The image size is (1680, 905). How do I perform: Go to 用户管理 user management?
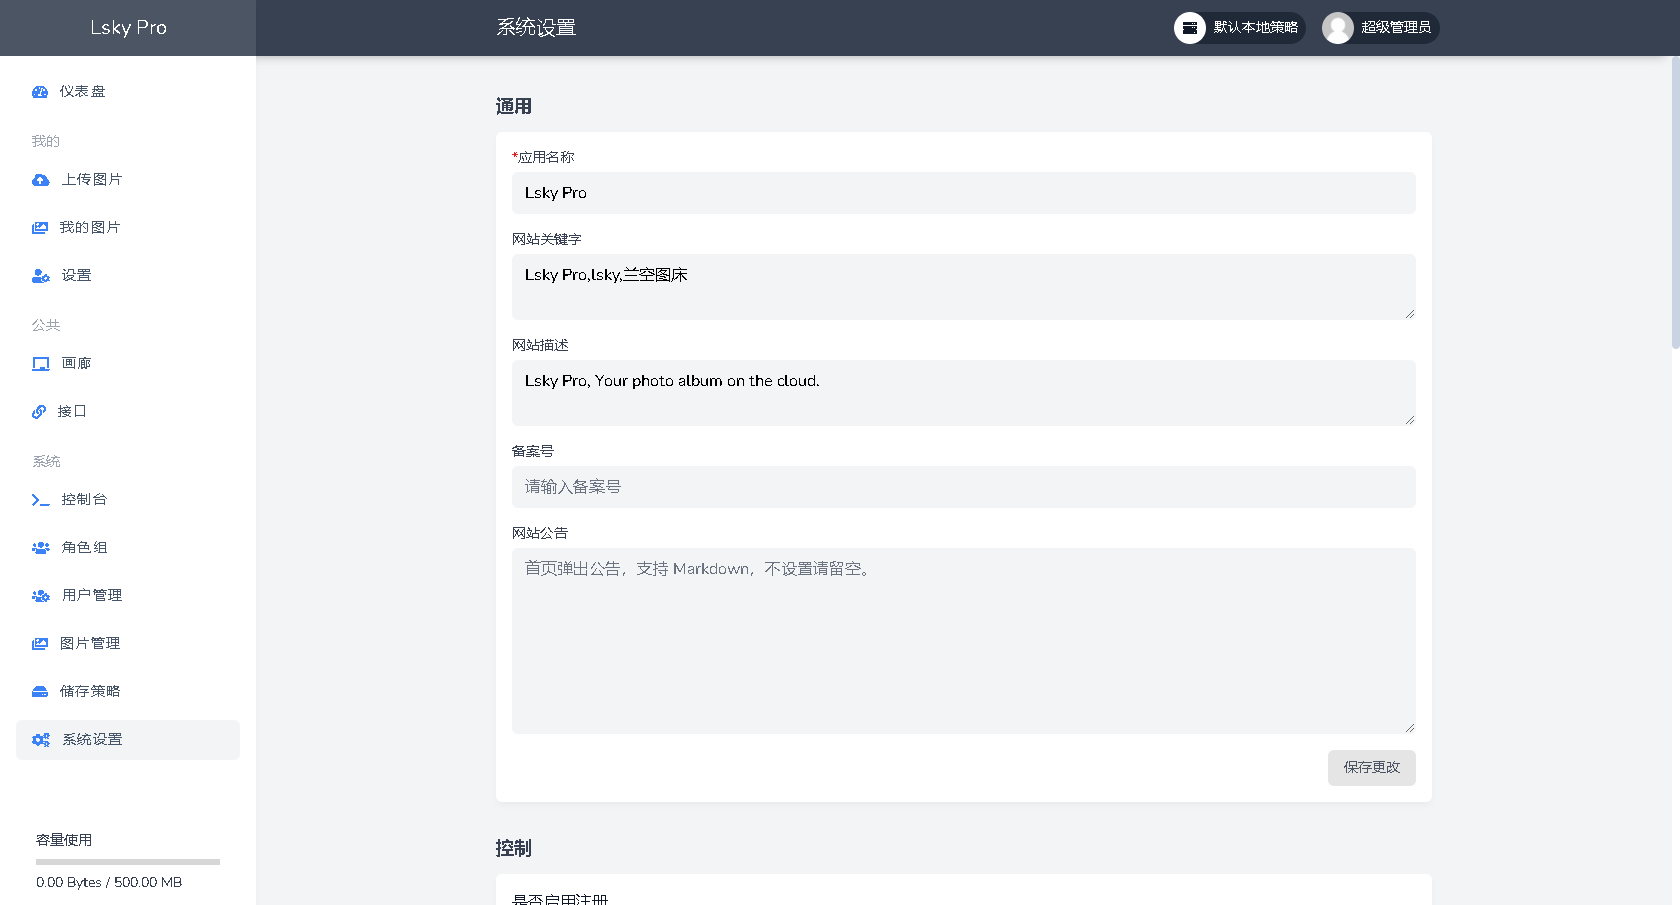coord(128,596)
